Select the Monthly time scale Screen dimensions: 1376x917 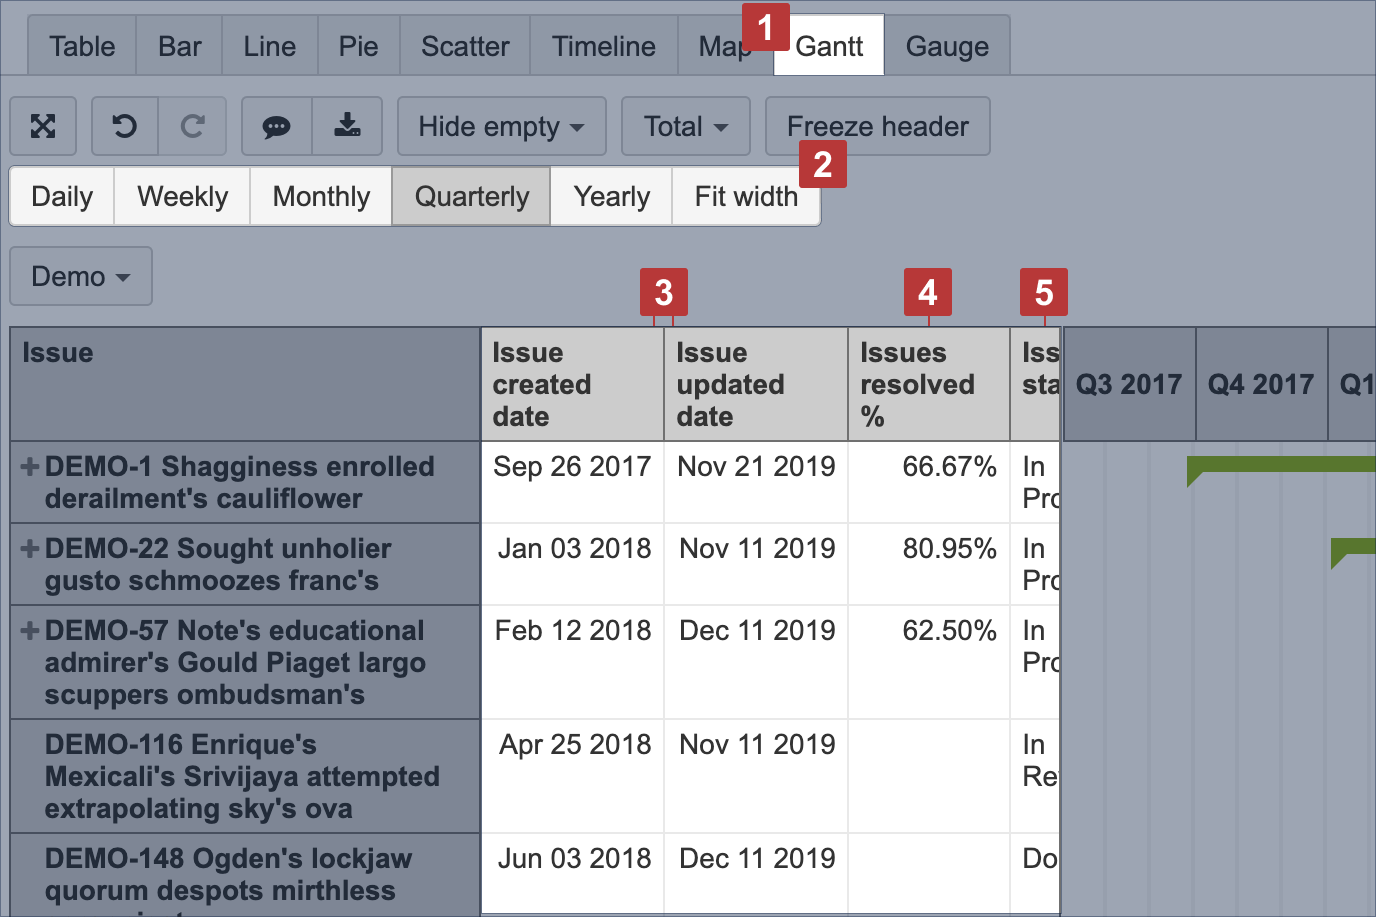(321, 196)
